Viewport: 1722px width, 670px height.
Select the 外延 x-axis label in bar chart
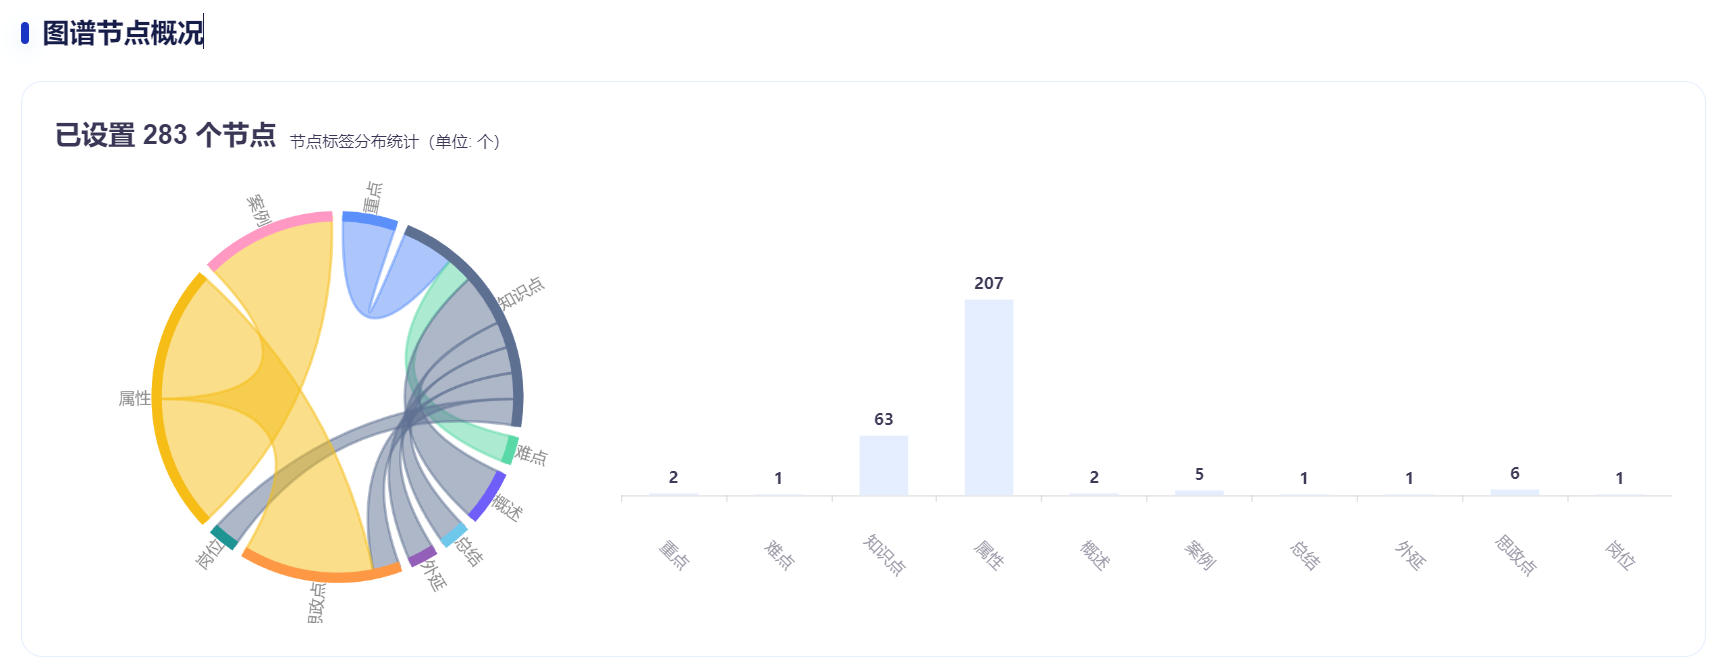[1409, 554]
